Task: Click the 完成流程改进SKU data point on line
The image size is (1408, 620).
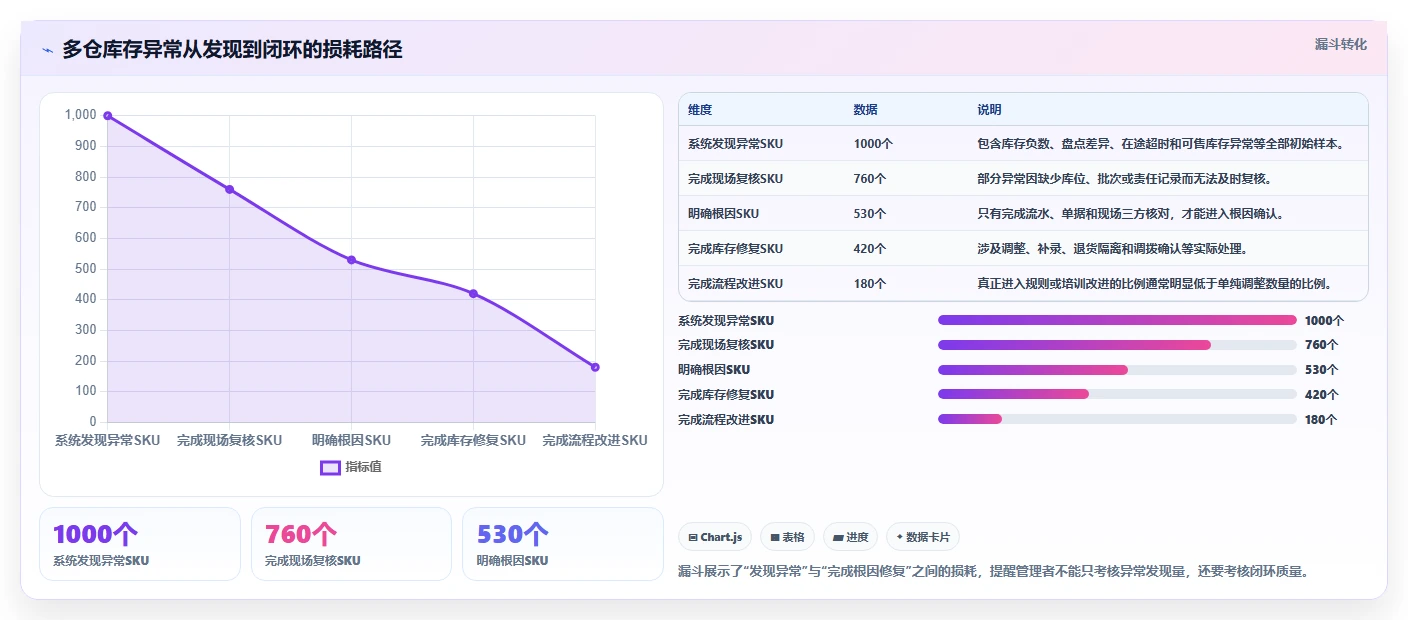Action: 595,367
